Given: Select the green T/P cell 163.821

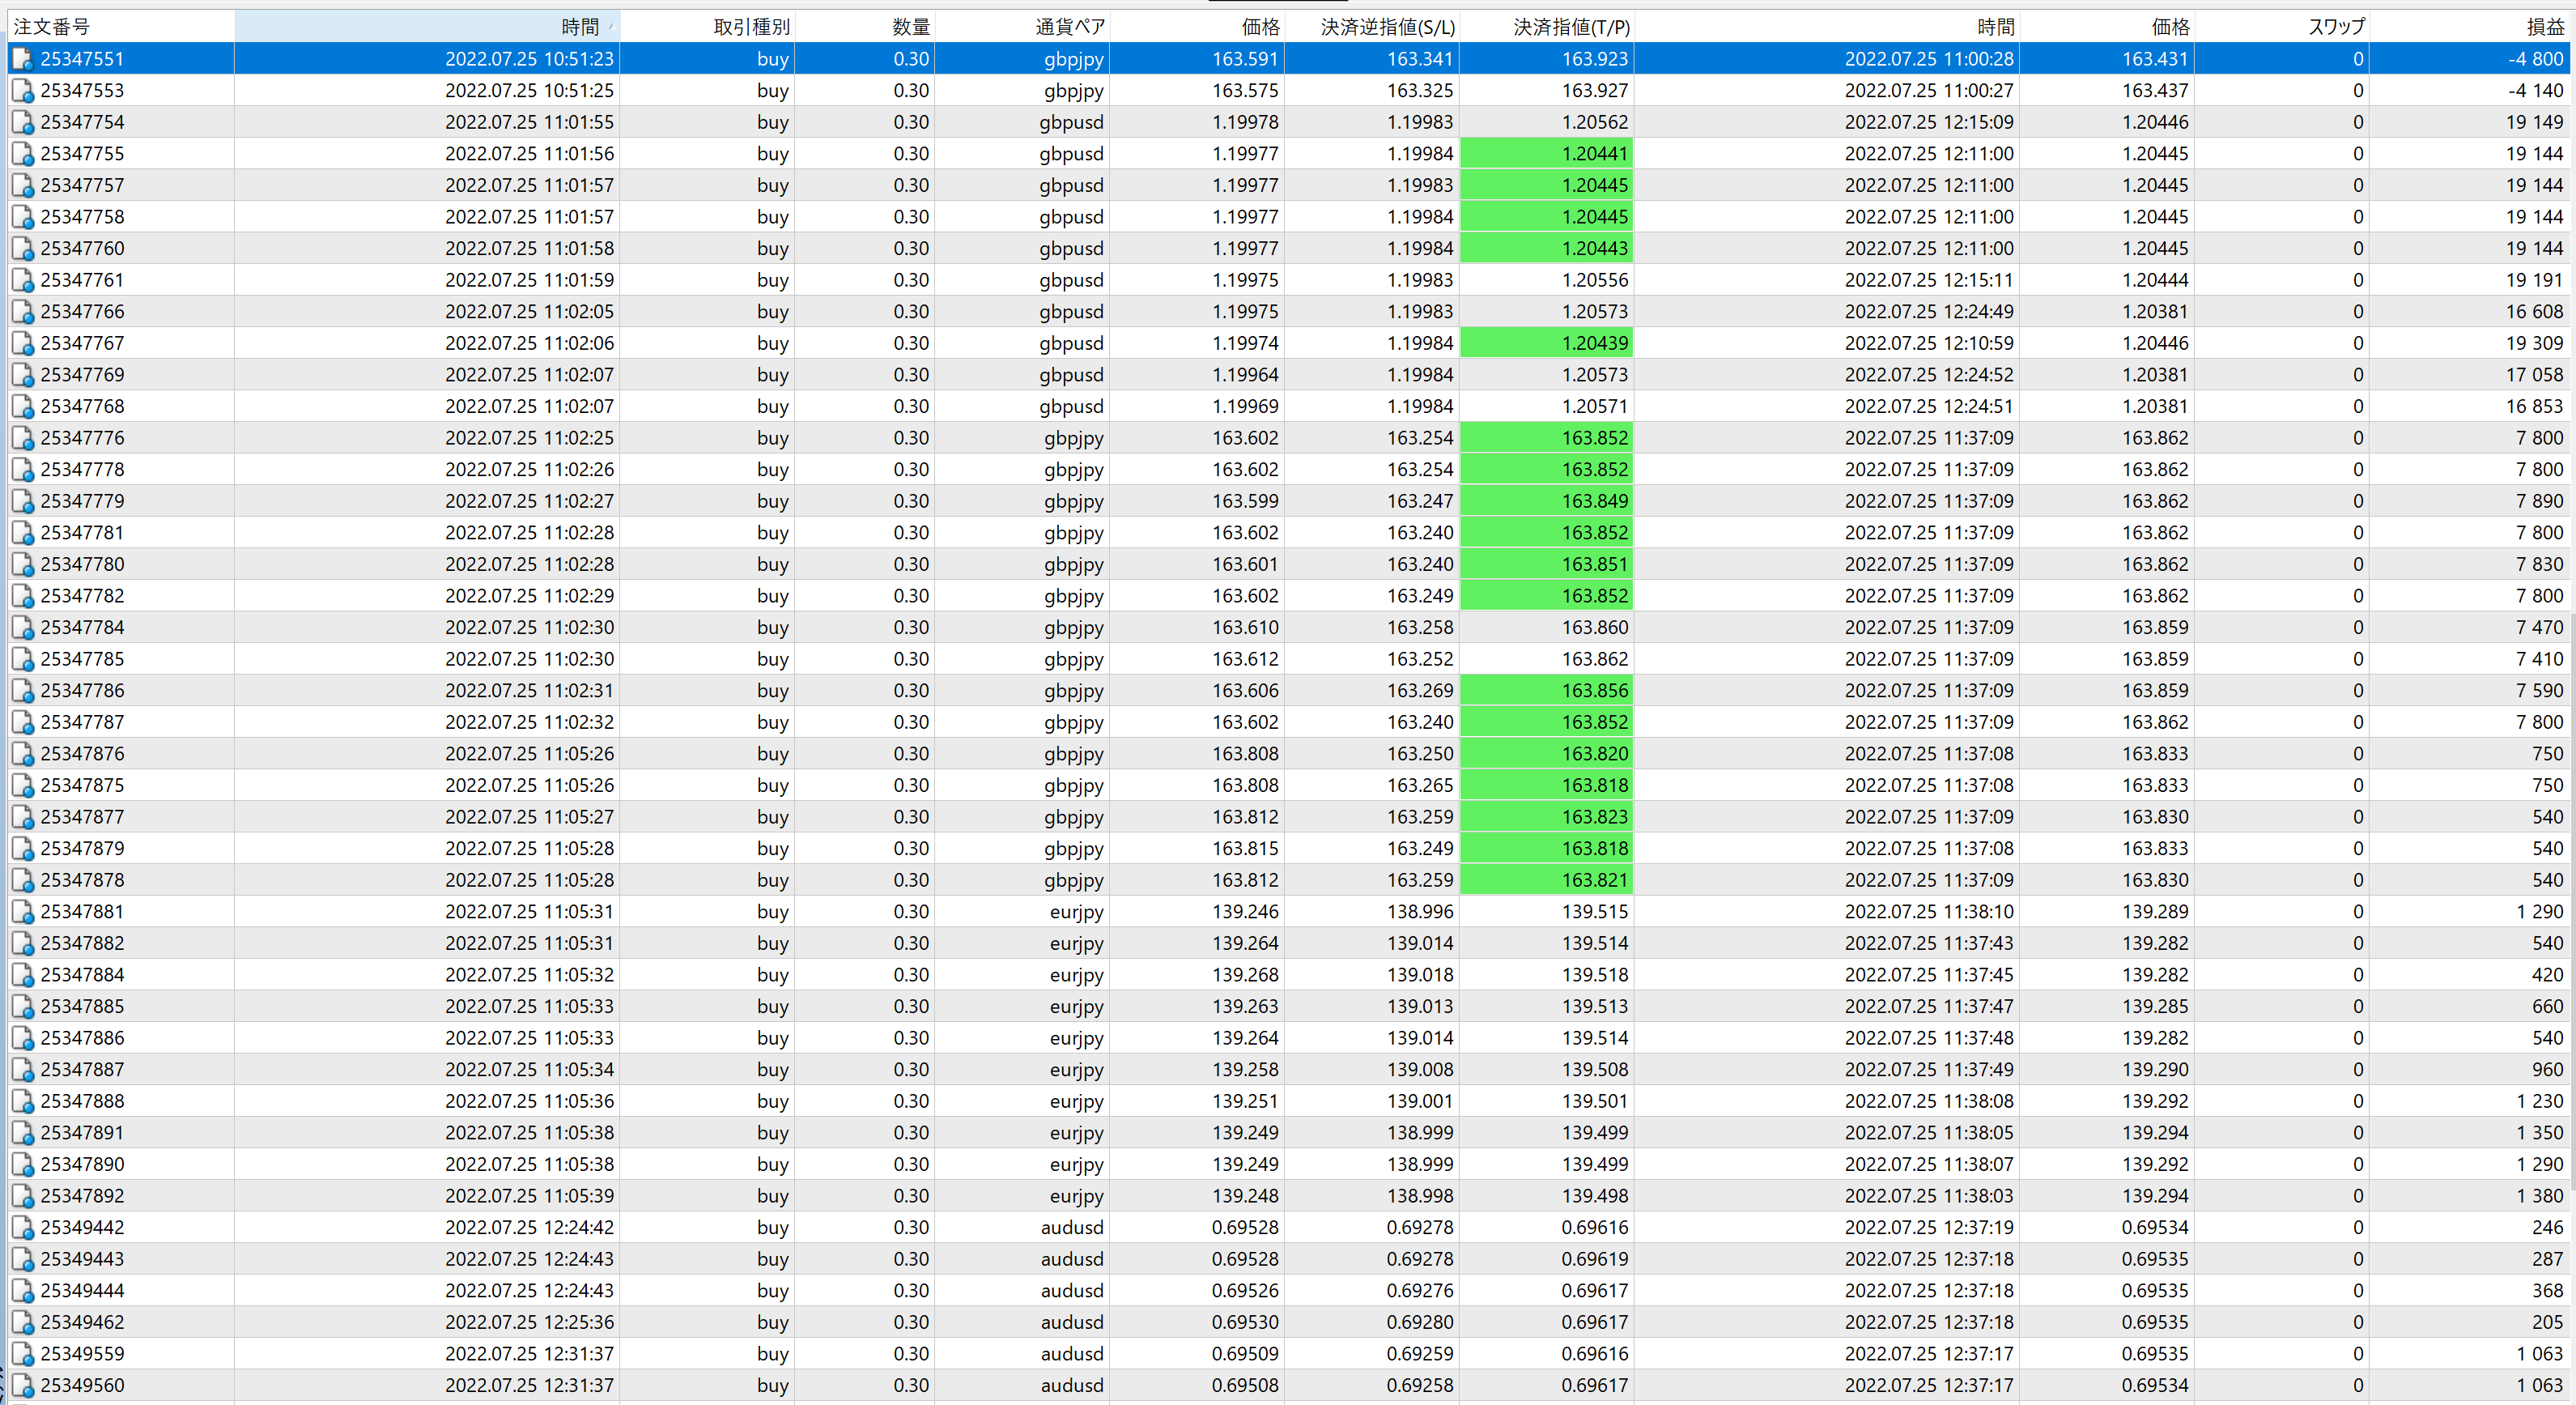Looking at the screenshot, I should click(1547, 880).
